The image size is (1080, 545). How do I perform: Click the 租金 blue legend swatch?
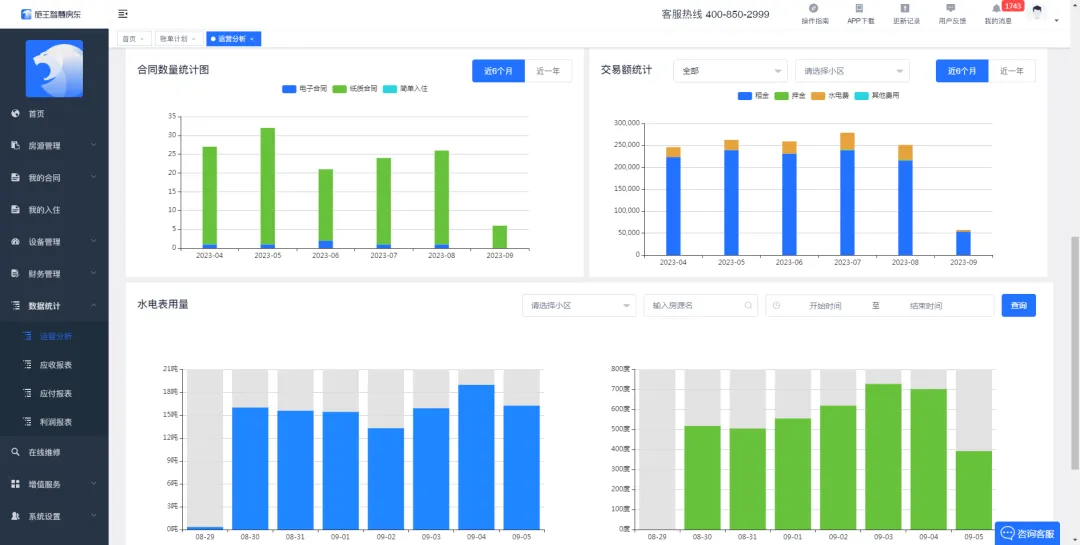click(x=745, y=96)
